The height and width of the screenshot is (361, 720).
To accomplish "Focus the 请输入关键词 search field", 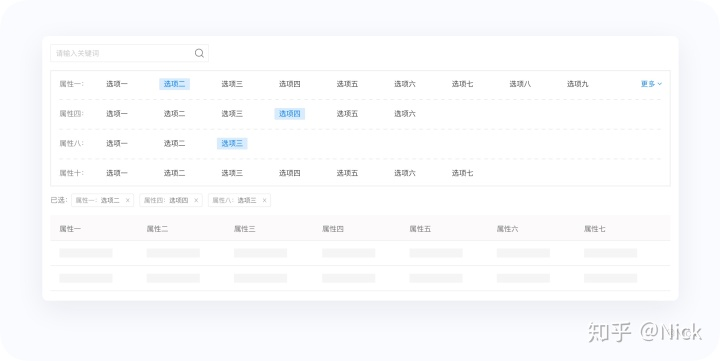I will [x=129, y=53].
